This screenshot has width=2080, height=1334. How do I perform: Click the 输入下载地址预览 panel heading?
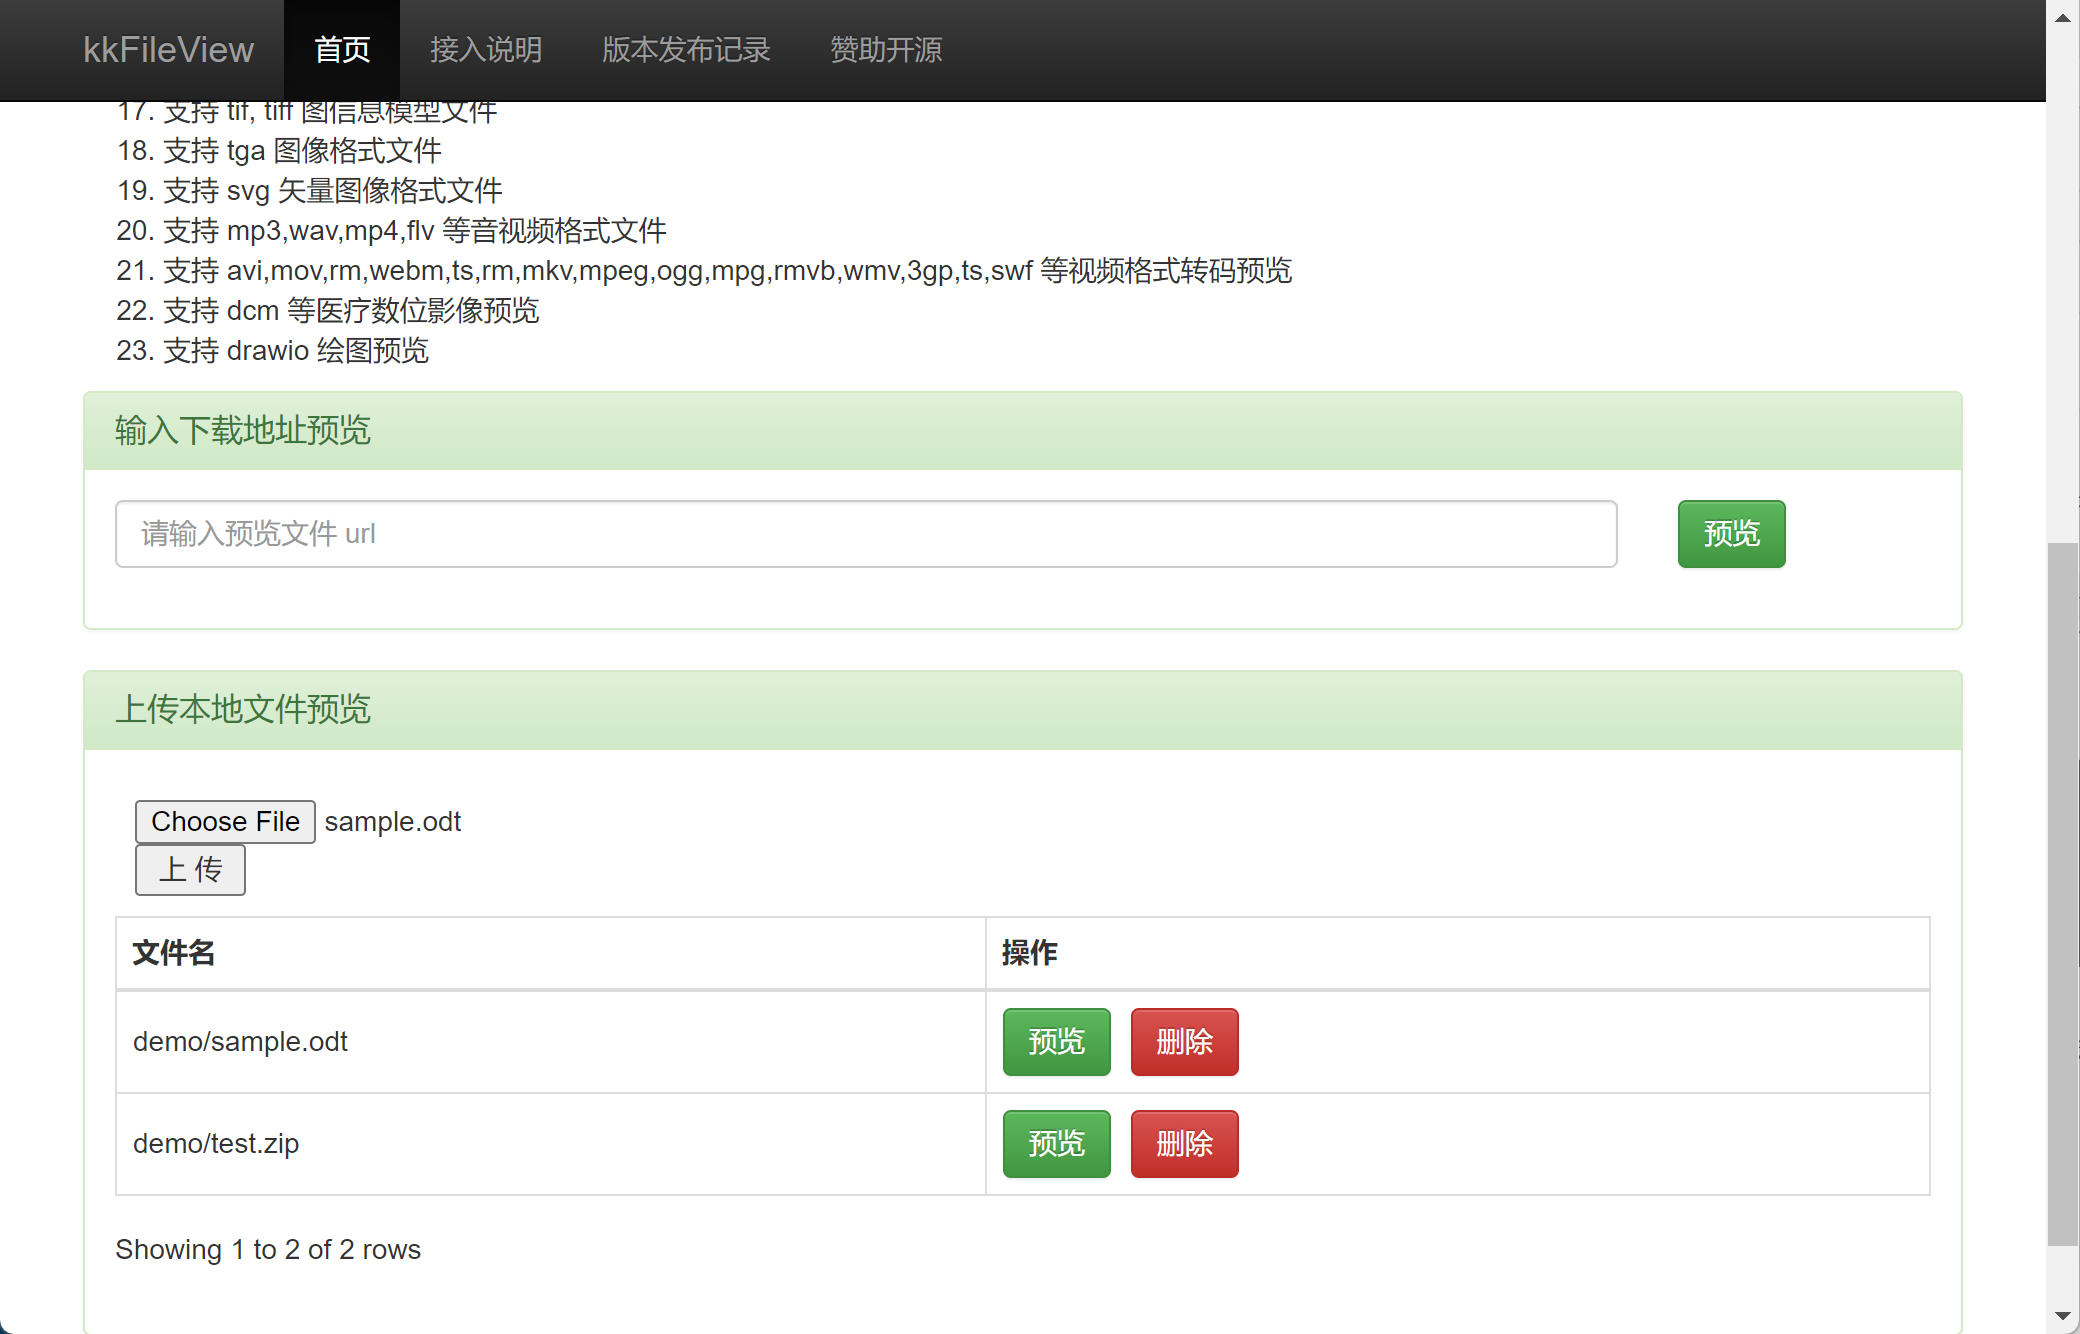click(x=243, y=431)
